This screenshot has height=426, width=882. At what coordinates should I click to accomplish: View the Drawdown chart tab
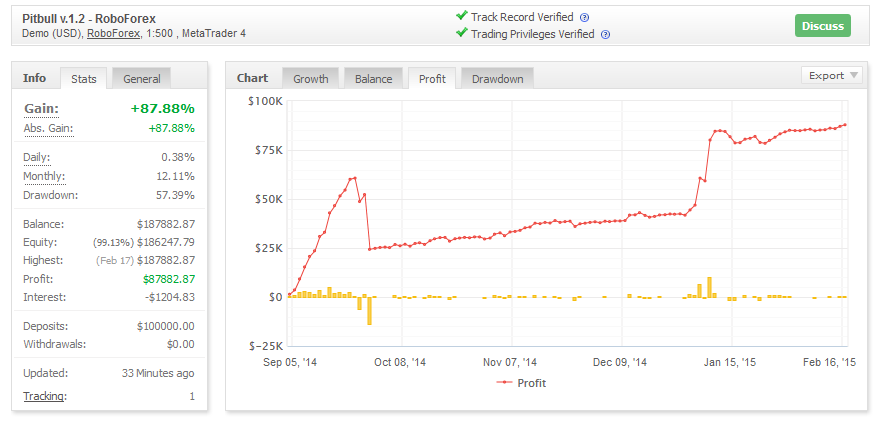(x=497, y=78)
